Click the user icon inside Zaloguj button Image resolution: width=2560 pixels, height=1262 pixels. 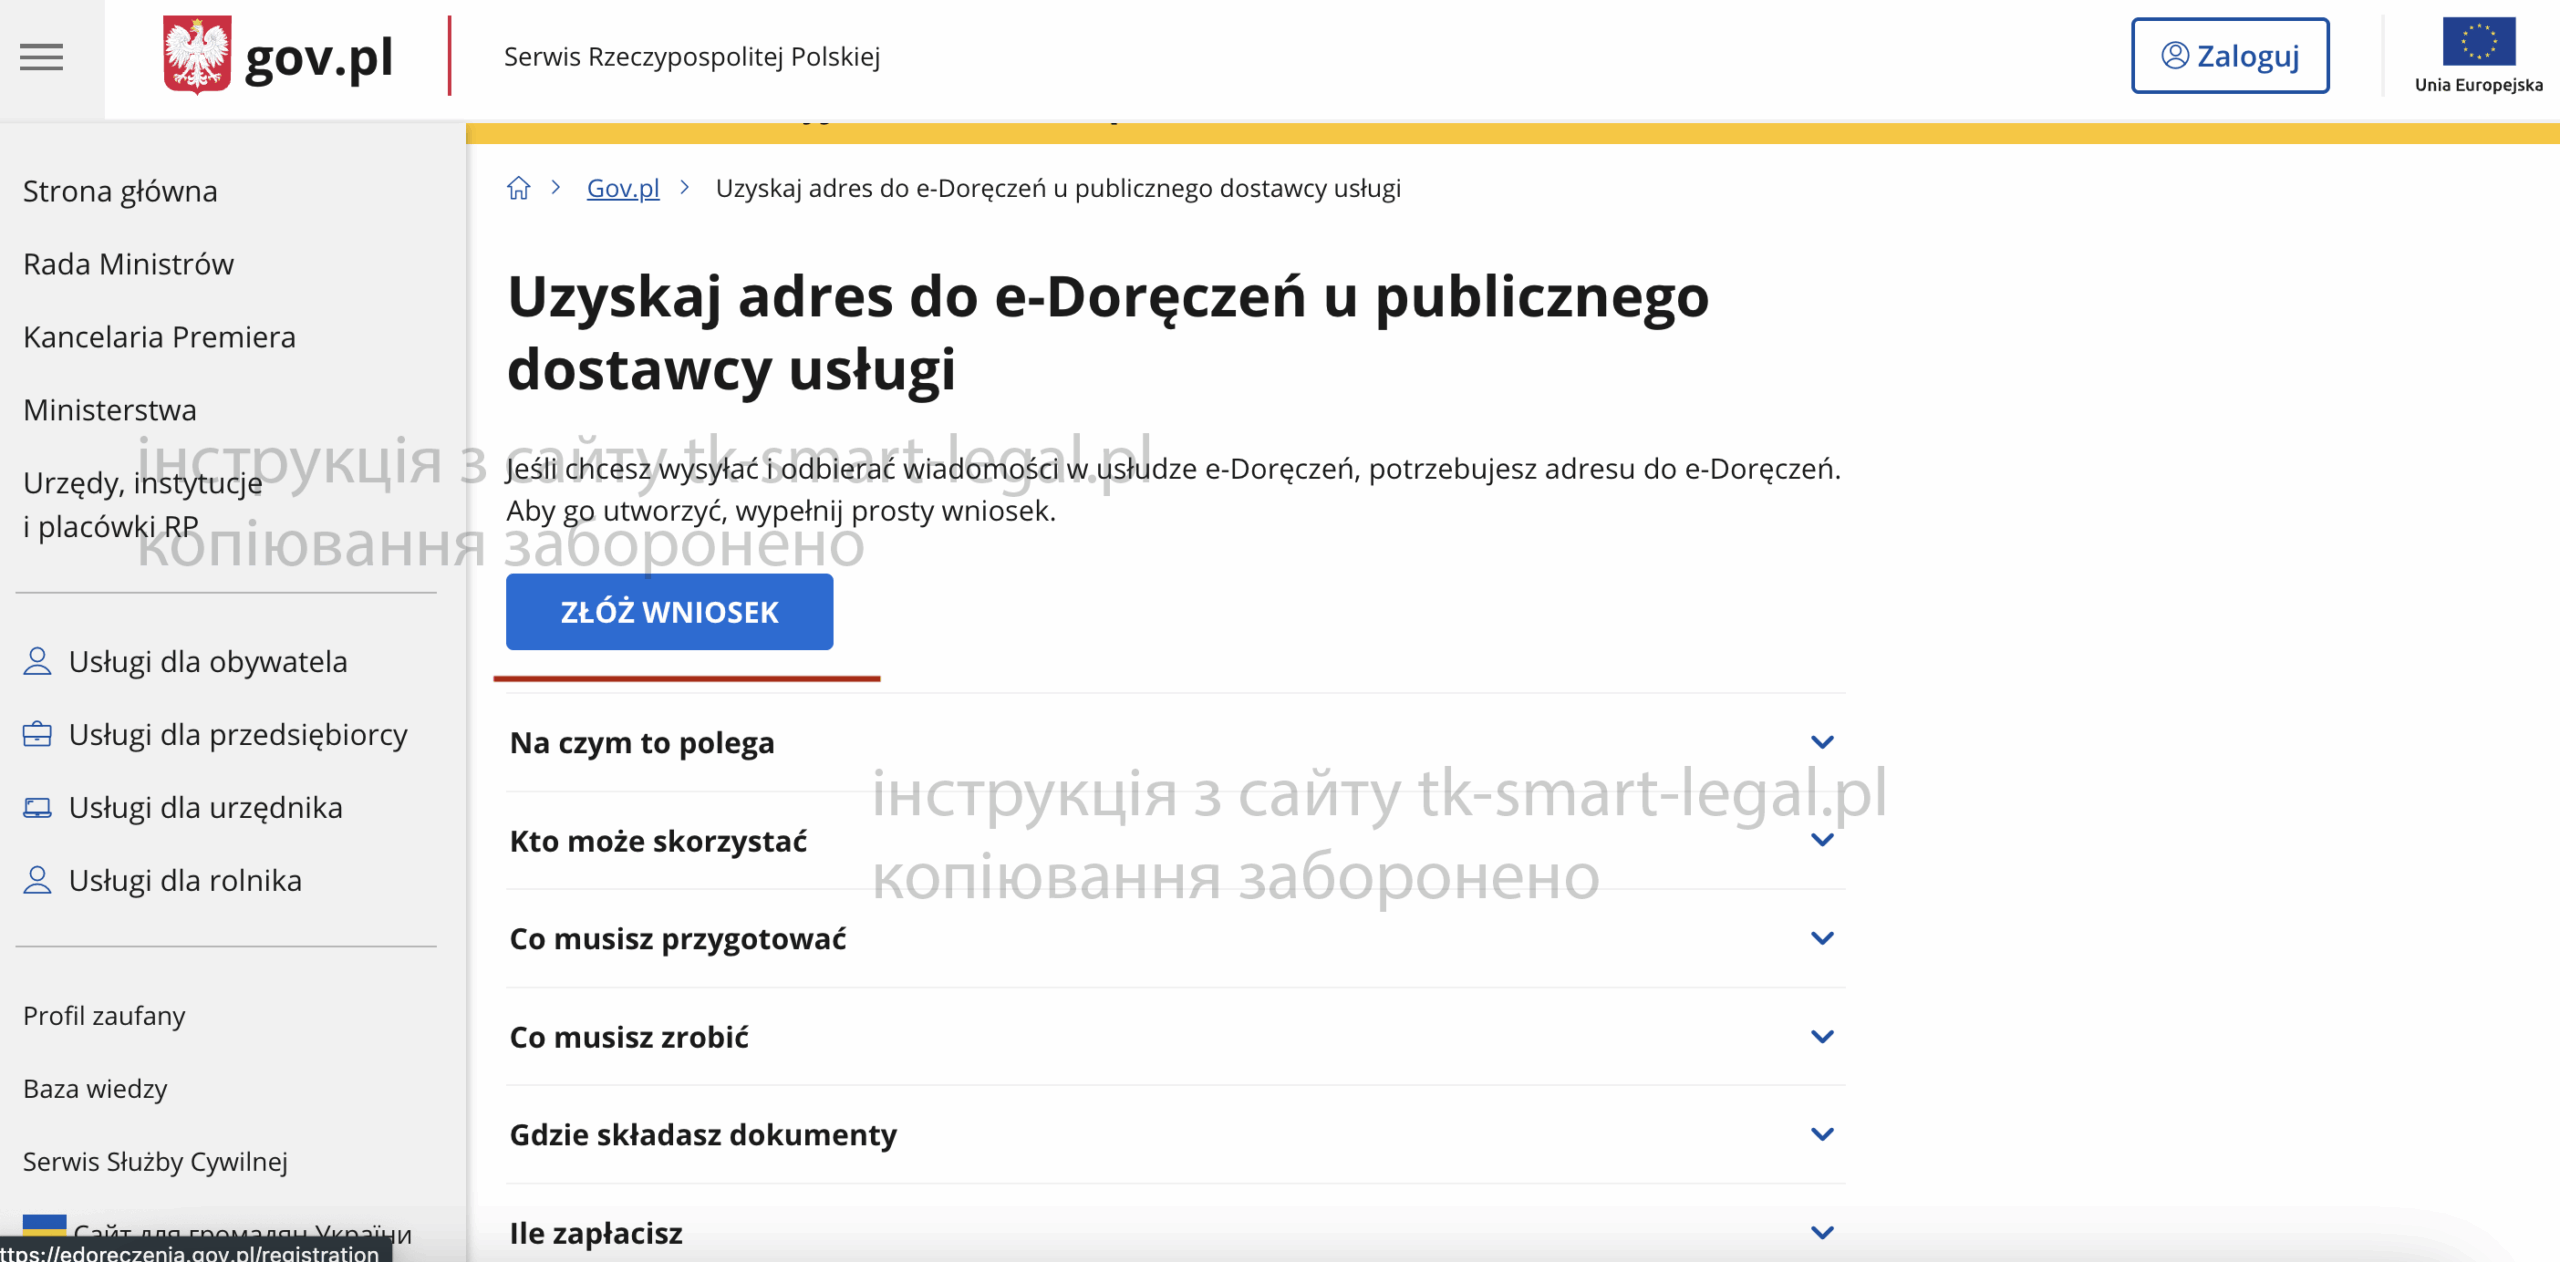point(2173,56)
